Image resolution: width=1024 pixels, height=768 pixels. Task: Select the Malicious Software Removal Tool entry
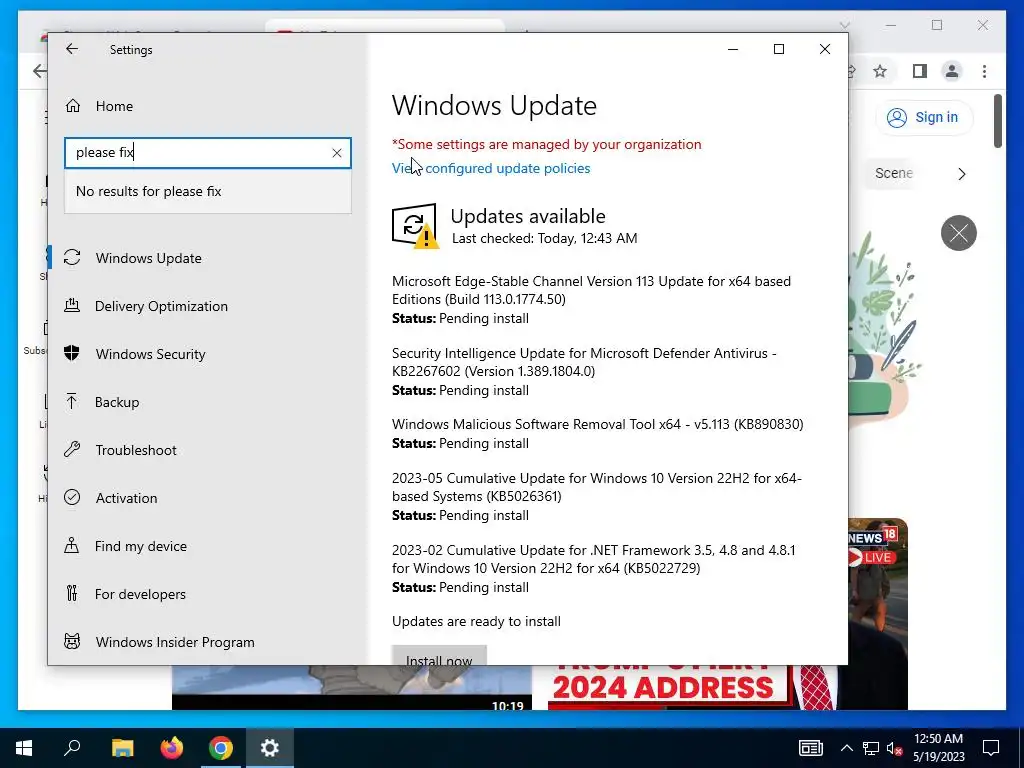click(x=598, y=424)
